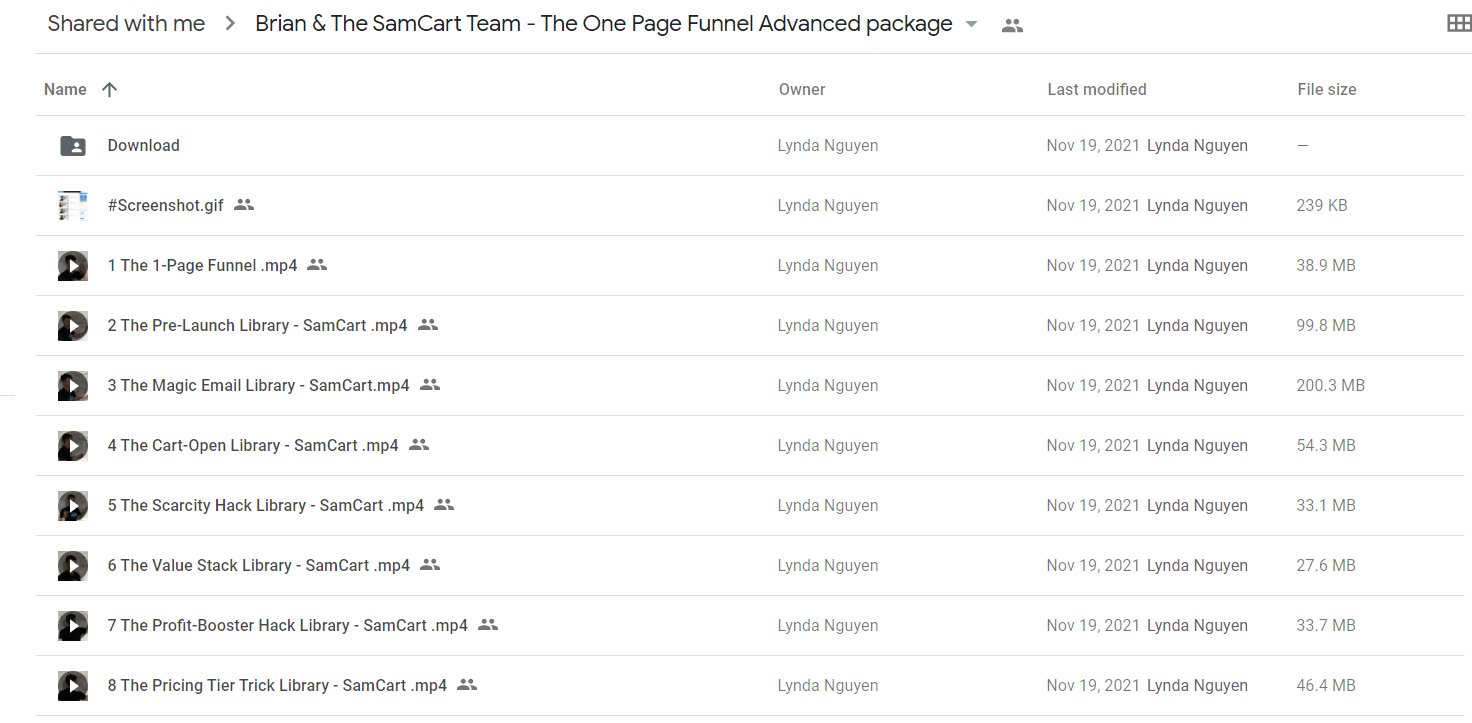Viewport: 1472px width, 723px height.
Task: Click video icon for 4 The Cart-Open Library
Action: 73,446
